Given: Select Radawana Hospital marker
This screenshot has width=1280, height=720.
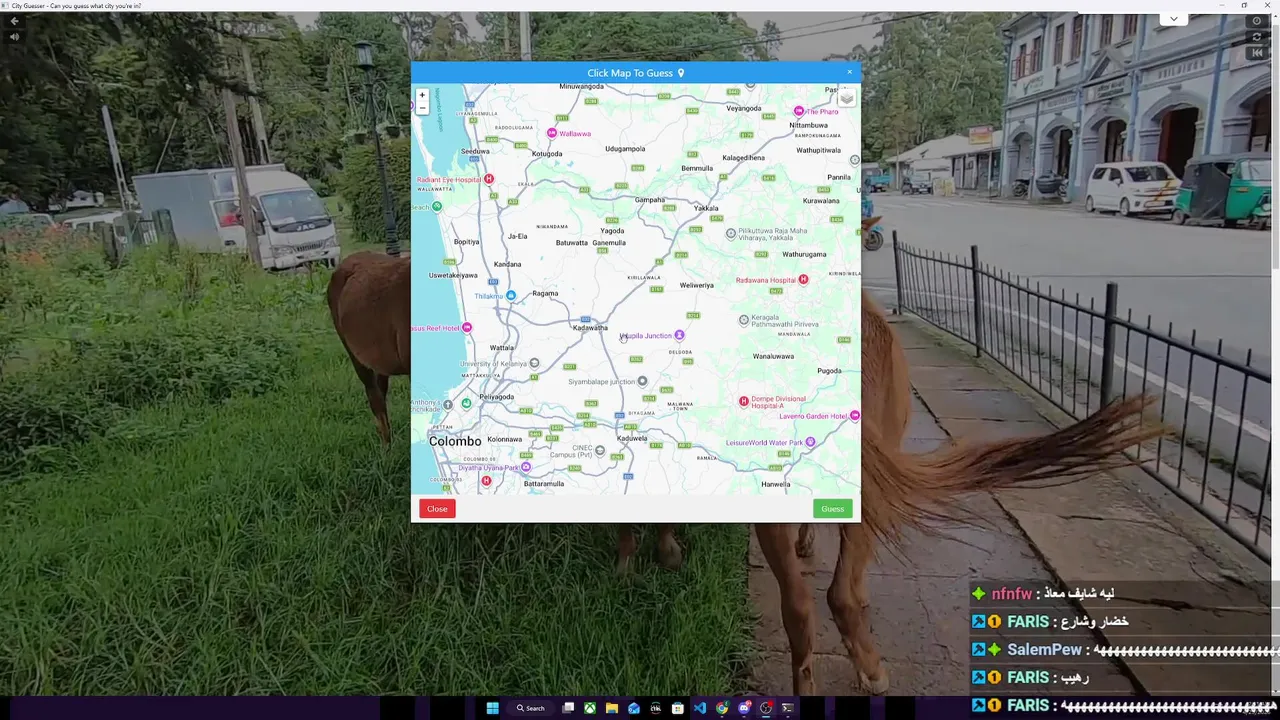Looking at the screenshot, I should pos(803,280).
